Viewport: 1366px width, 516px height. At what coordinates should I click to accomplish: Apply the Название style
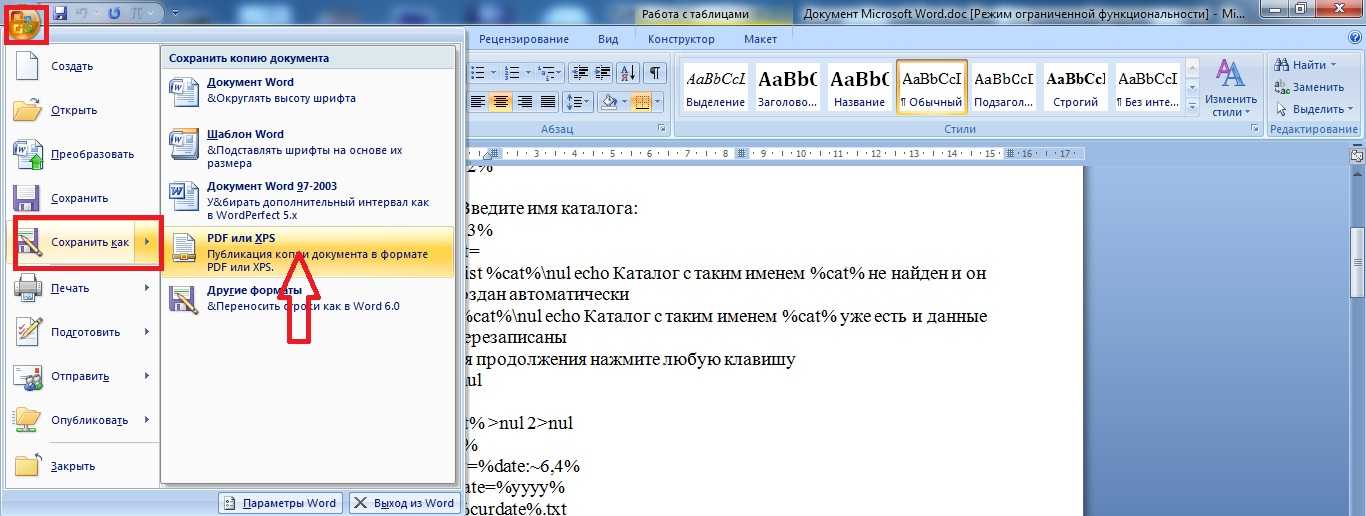[859, 86]
